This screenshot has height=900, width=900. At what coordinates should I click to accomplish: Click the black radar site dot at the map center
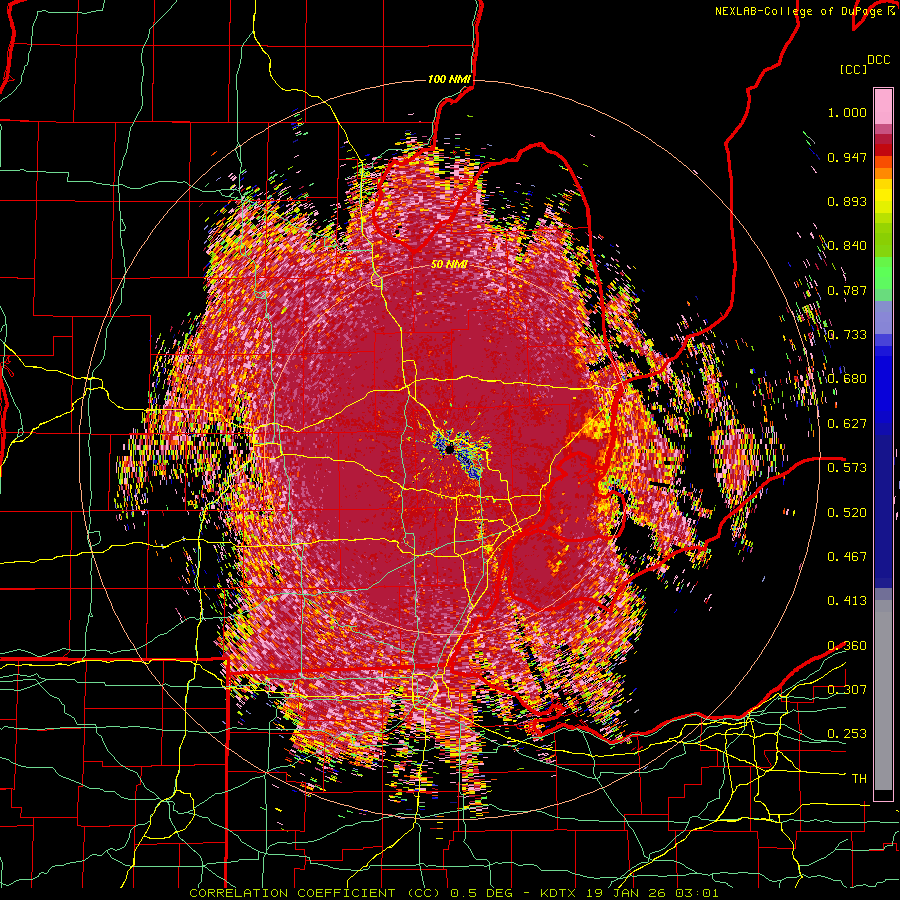click(449, 449)
